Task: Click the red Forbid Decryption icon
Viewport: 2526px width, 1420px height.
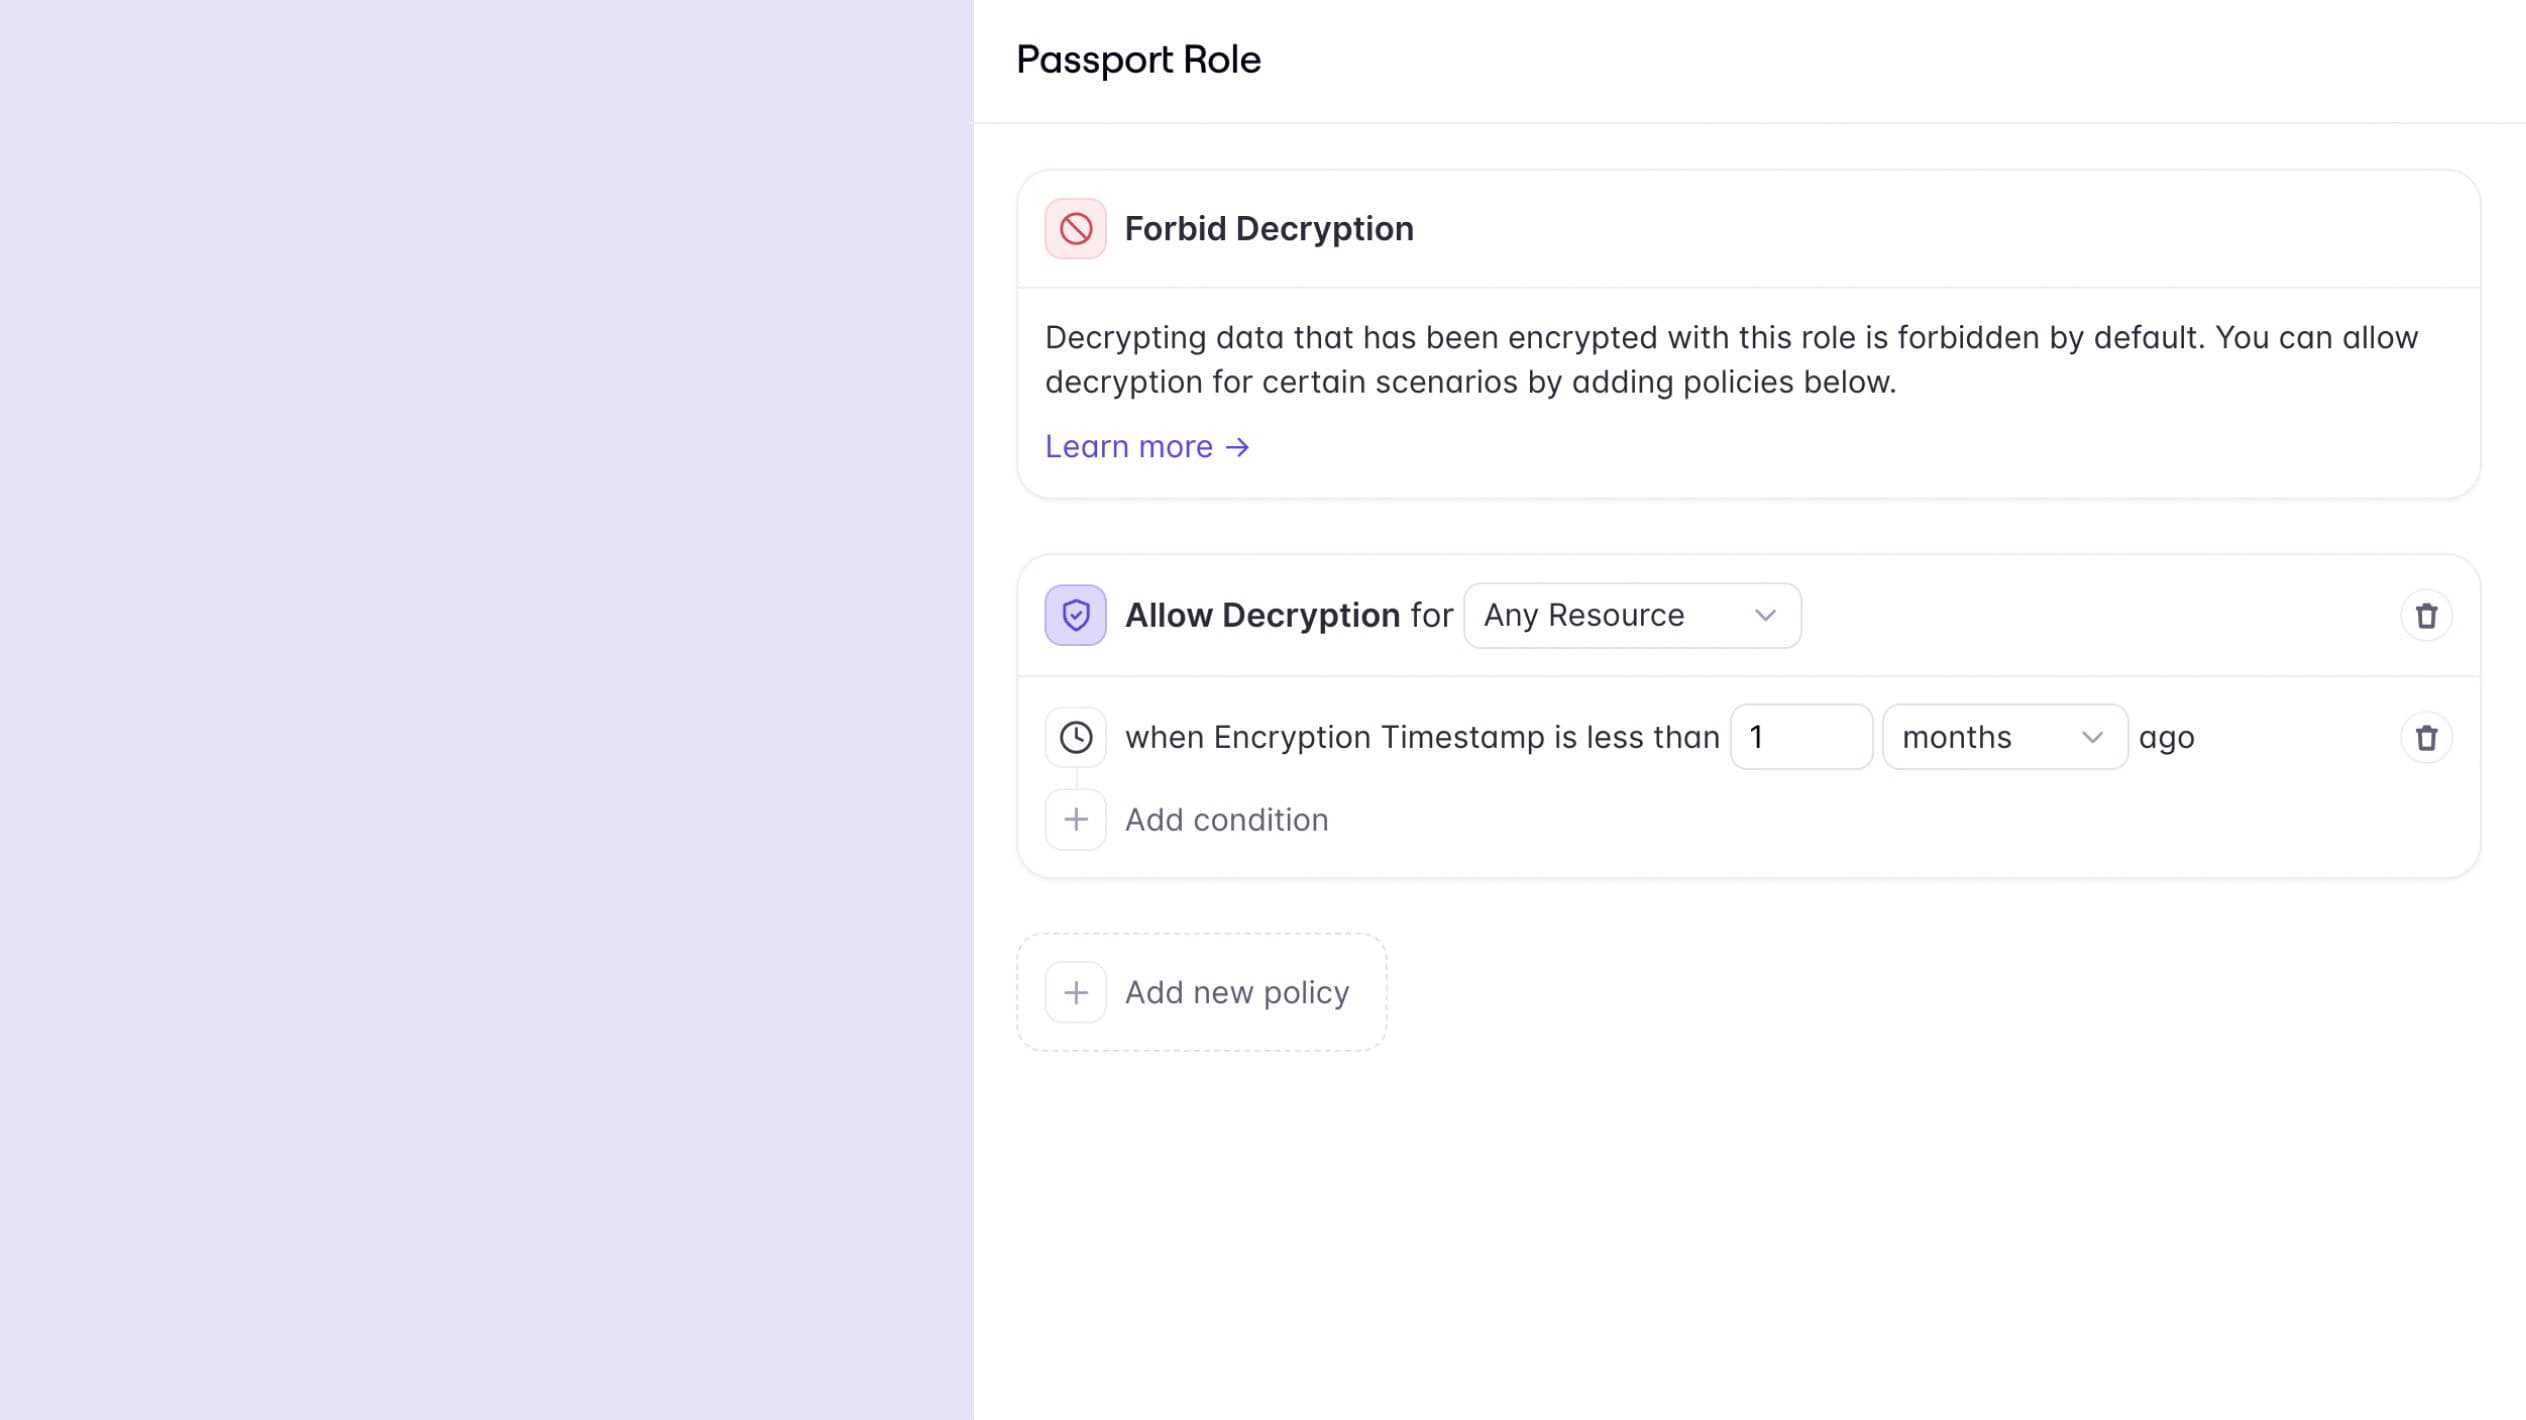Action: click(x=1075, y=229)
